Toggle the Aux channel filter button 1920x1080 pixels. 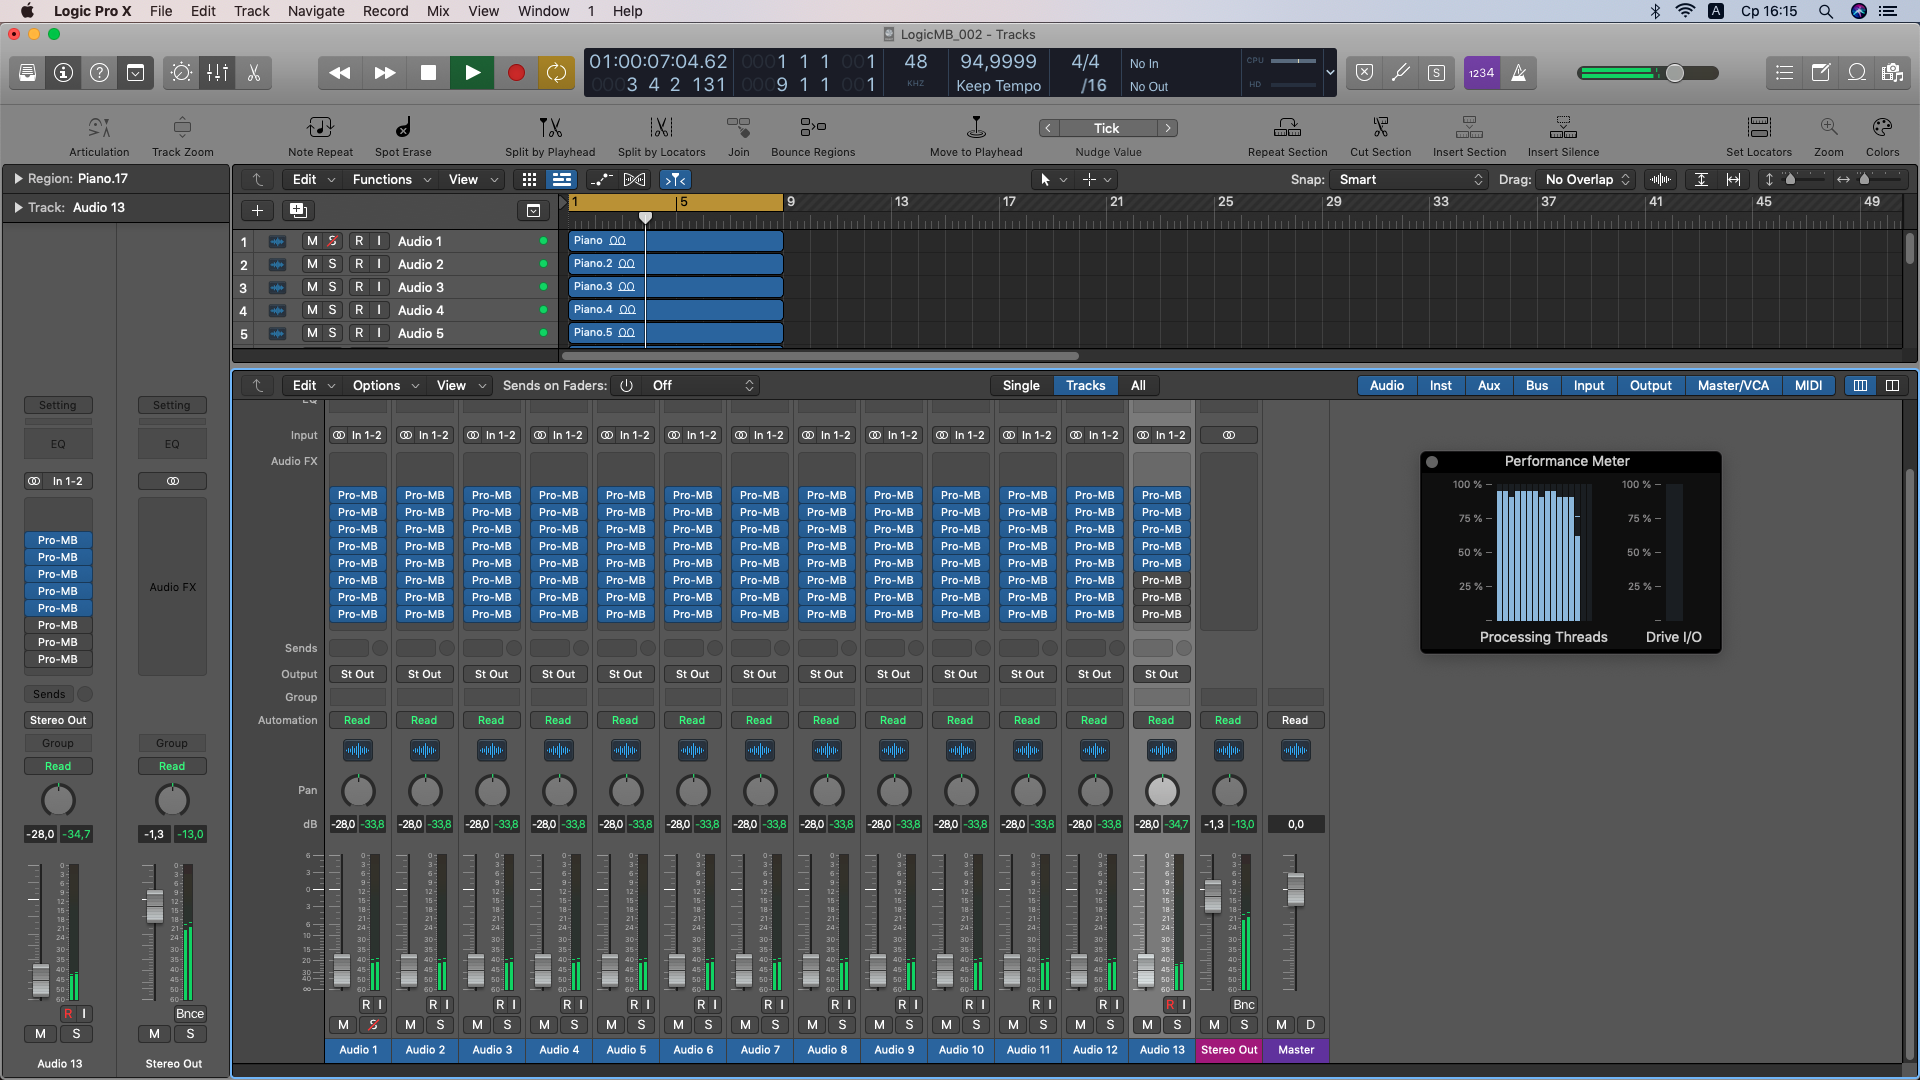[x=1489, y=386]
